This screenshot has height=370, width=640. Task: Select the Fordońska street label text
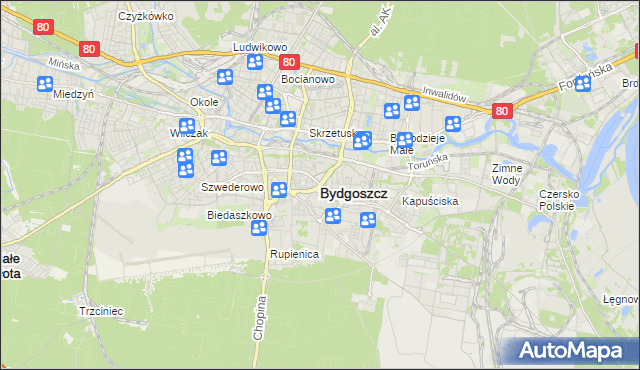[585, 77]
